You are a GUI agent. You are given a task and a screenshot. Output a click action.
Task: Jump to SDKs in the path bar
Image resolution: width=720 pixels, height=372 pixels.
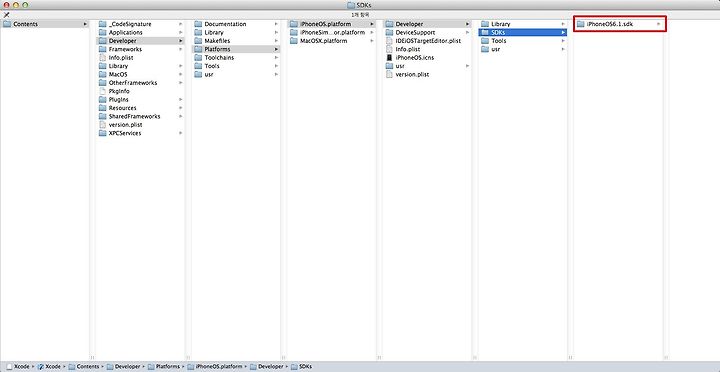tap(301, 366)
